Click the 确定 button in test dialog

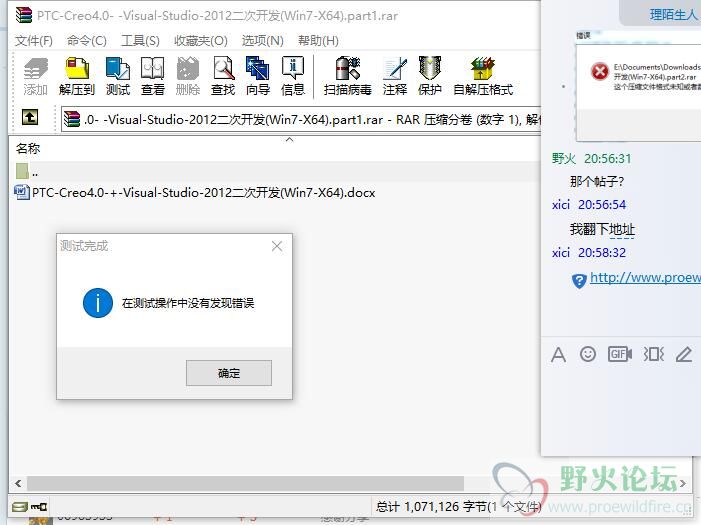229,373
